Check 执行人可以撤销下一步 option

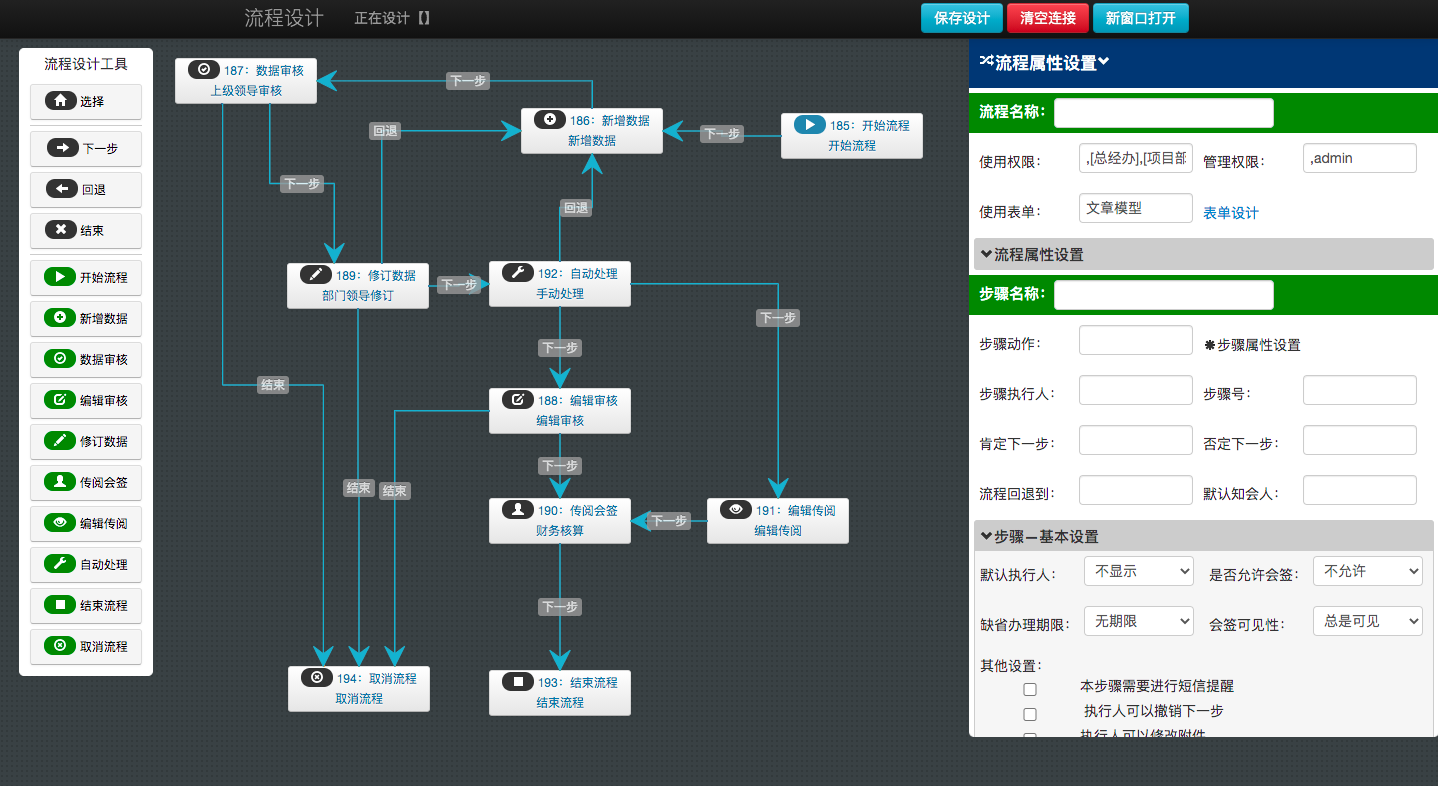pos(1030,714)
